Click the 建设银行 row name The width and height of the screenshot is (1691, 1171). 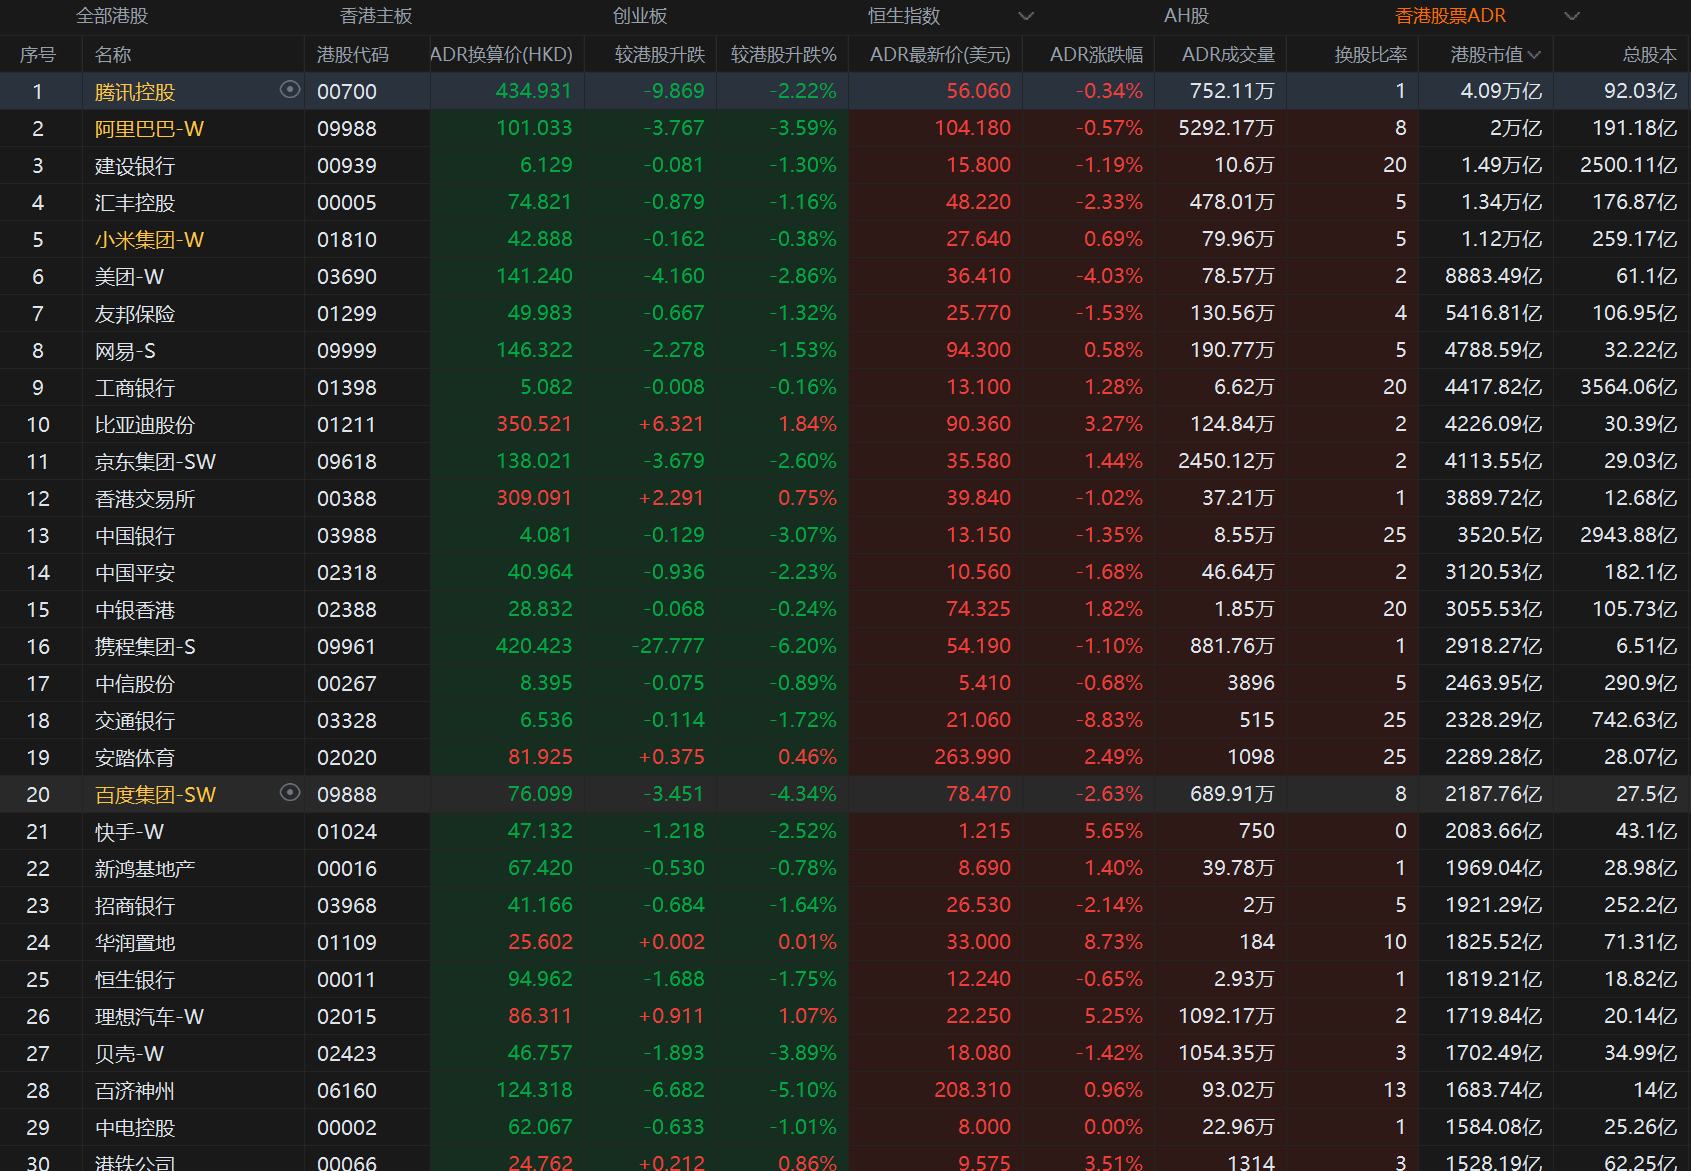click(x=135, y=165)
